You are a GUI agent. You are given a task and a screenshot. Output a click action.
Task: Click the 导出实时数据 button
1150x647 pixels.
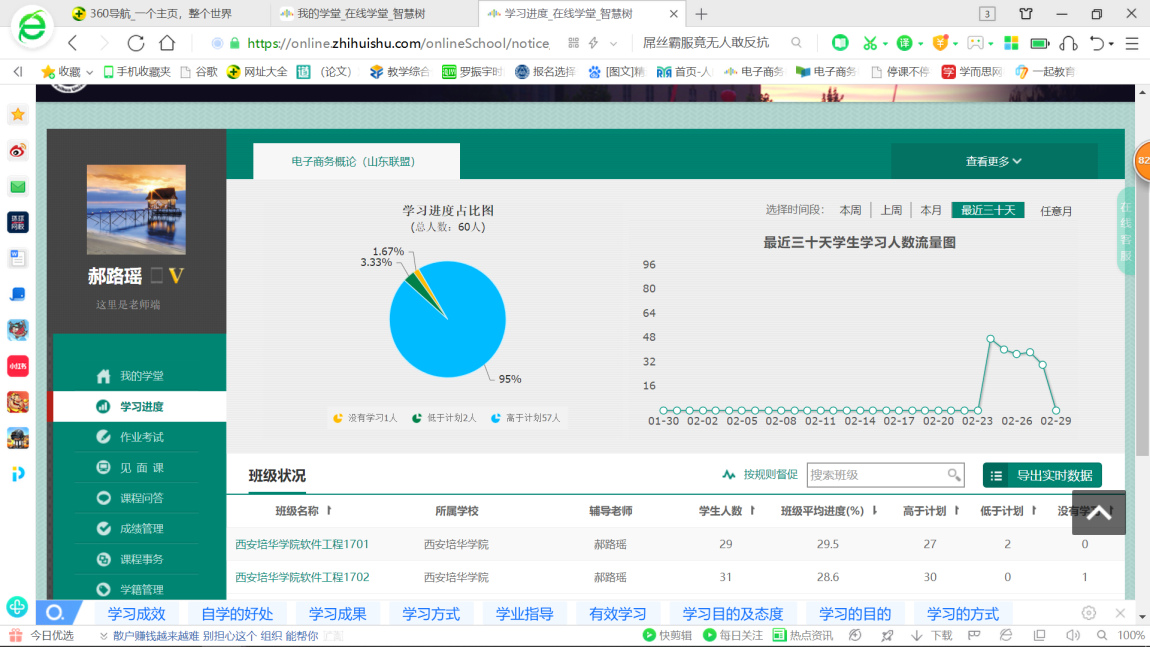[x=1042, y=476]
